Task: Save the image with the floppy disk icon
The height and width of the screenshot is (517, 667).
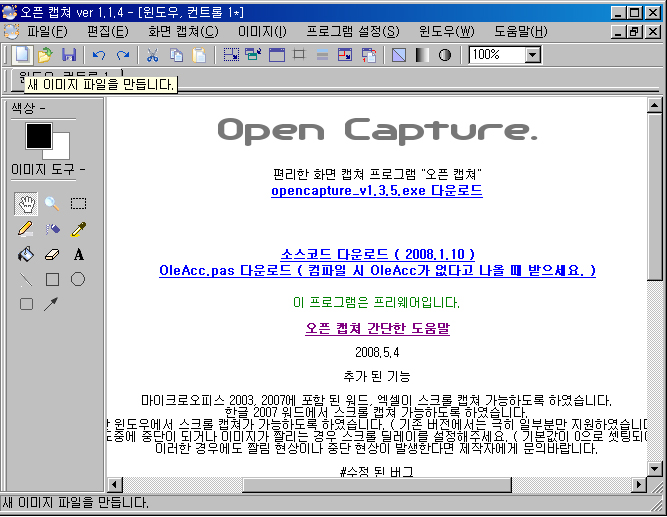Action: (x=69, y=55)
